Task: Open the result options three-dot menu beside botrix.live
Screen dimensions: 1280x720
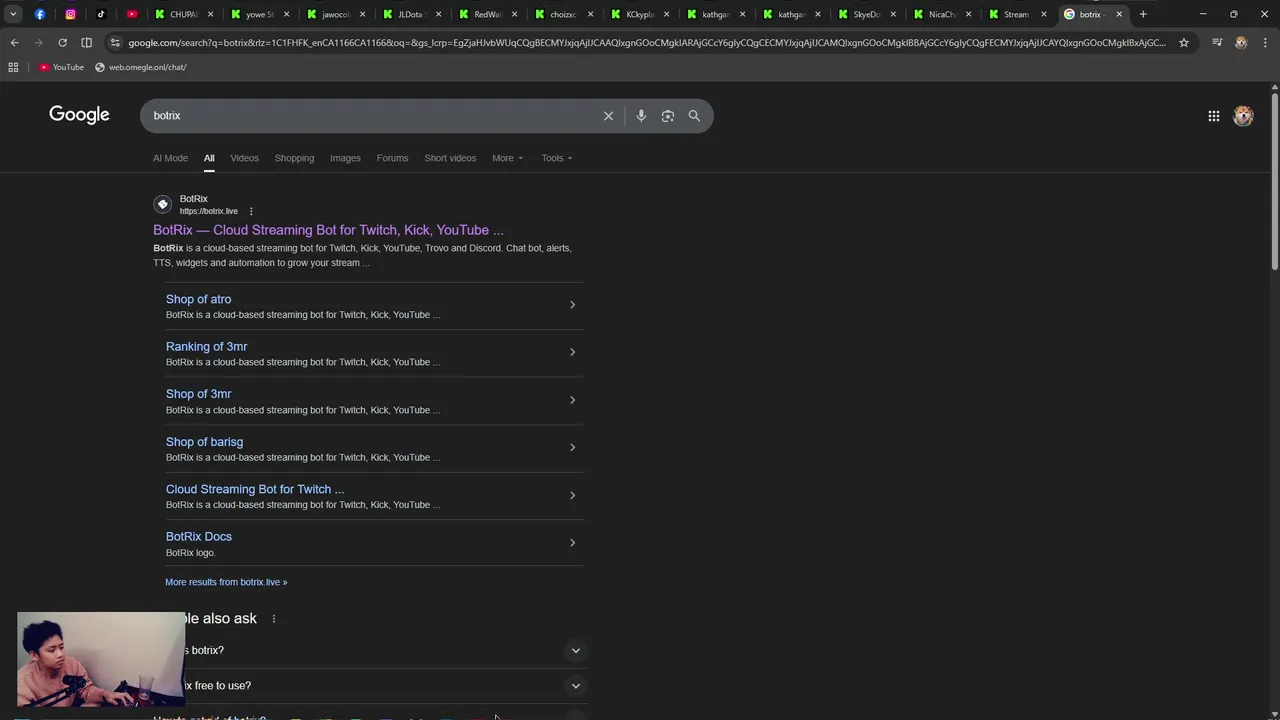Action: 251,211
